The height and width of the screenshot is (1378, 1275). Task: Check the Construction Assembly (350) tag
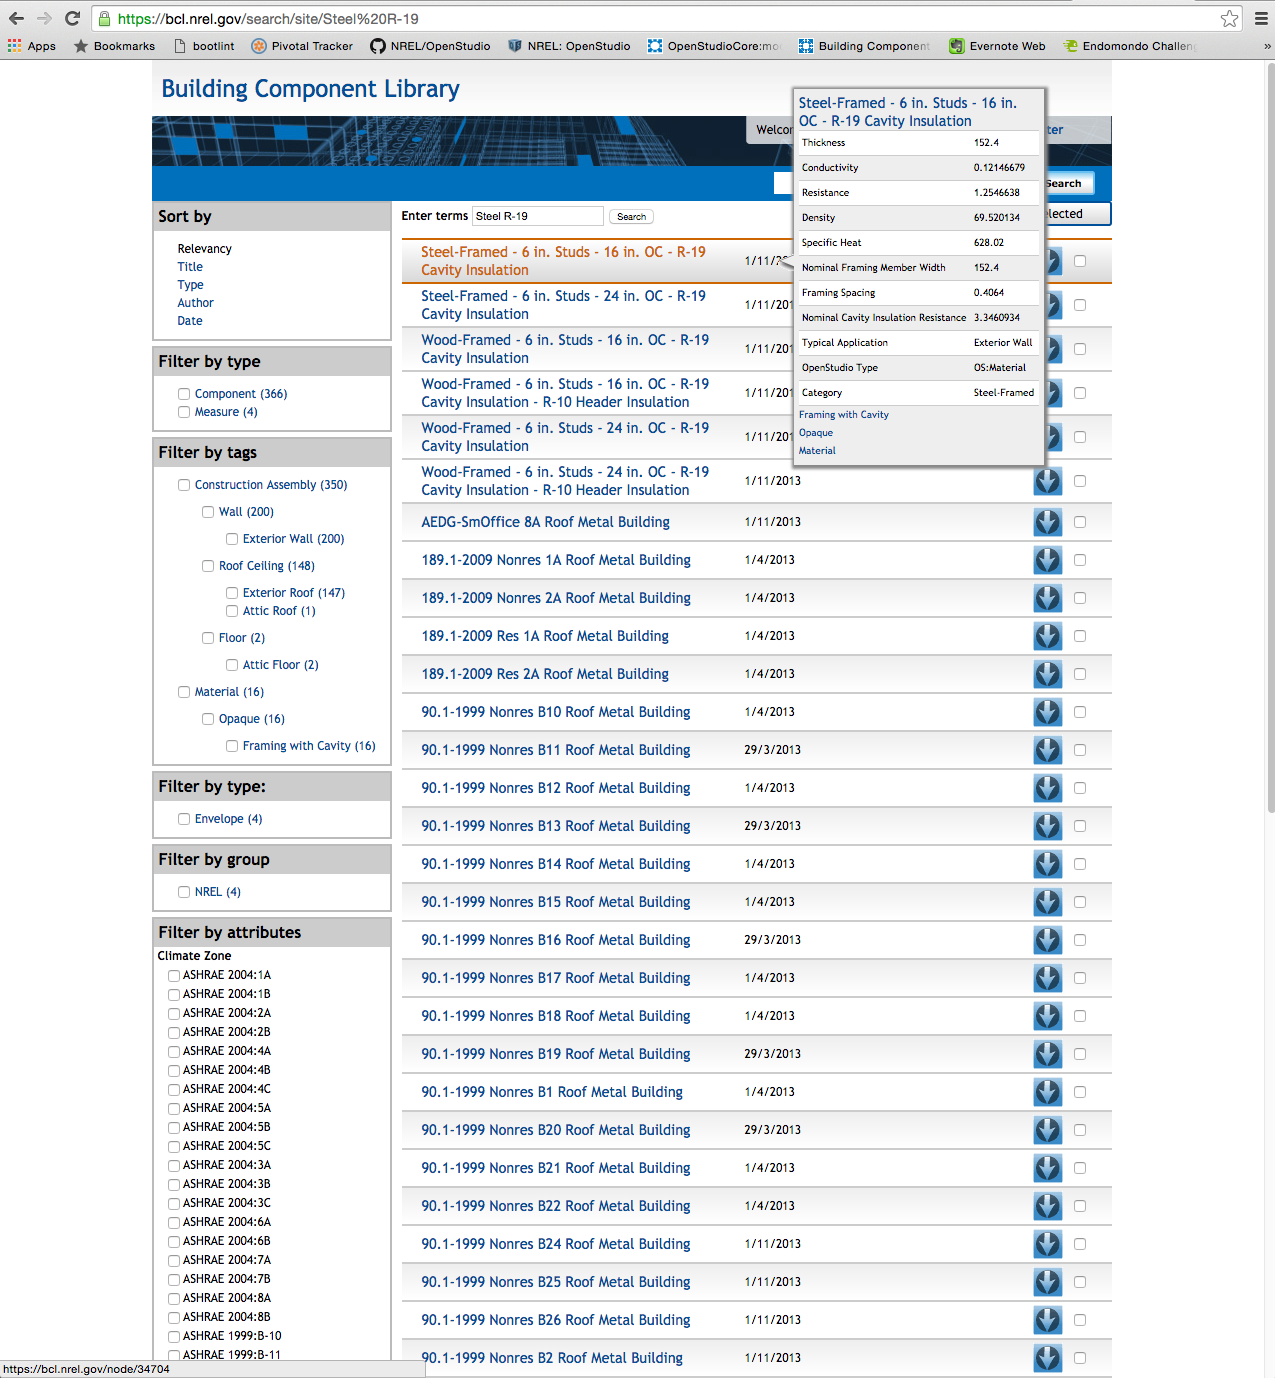[184, 485]
